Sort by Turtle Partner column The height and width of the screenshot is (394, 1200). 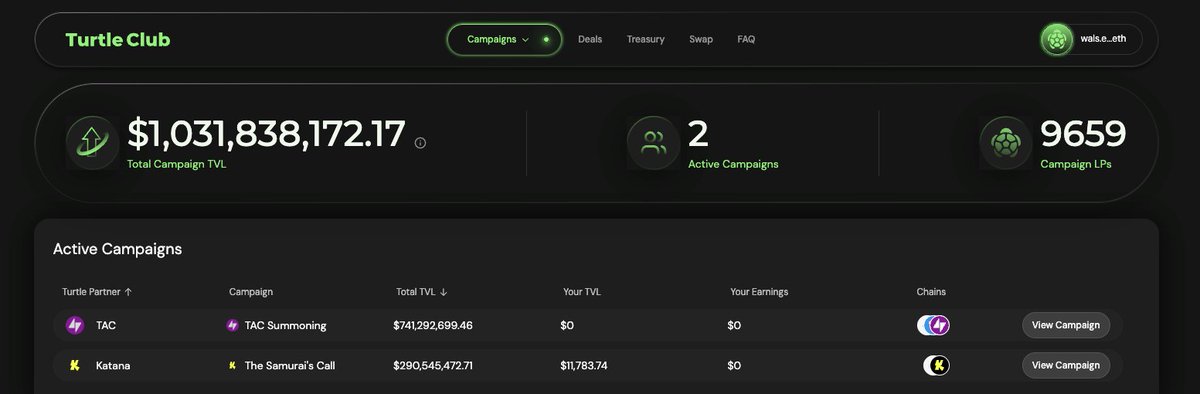(x=97, y=292)
